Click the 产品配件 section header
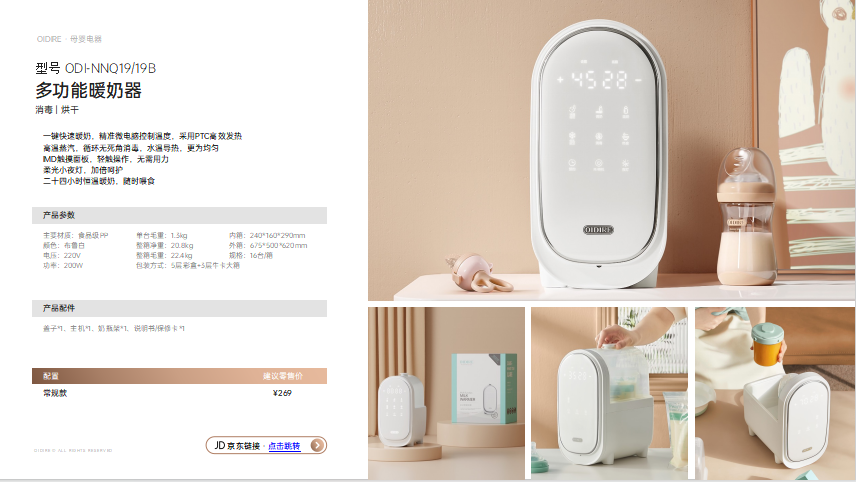The image size is (856, 482). pyautogui.click(x=179, y=308)
